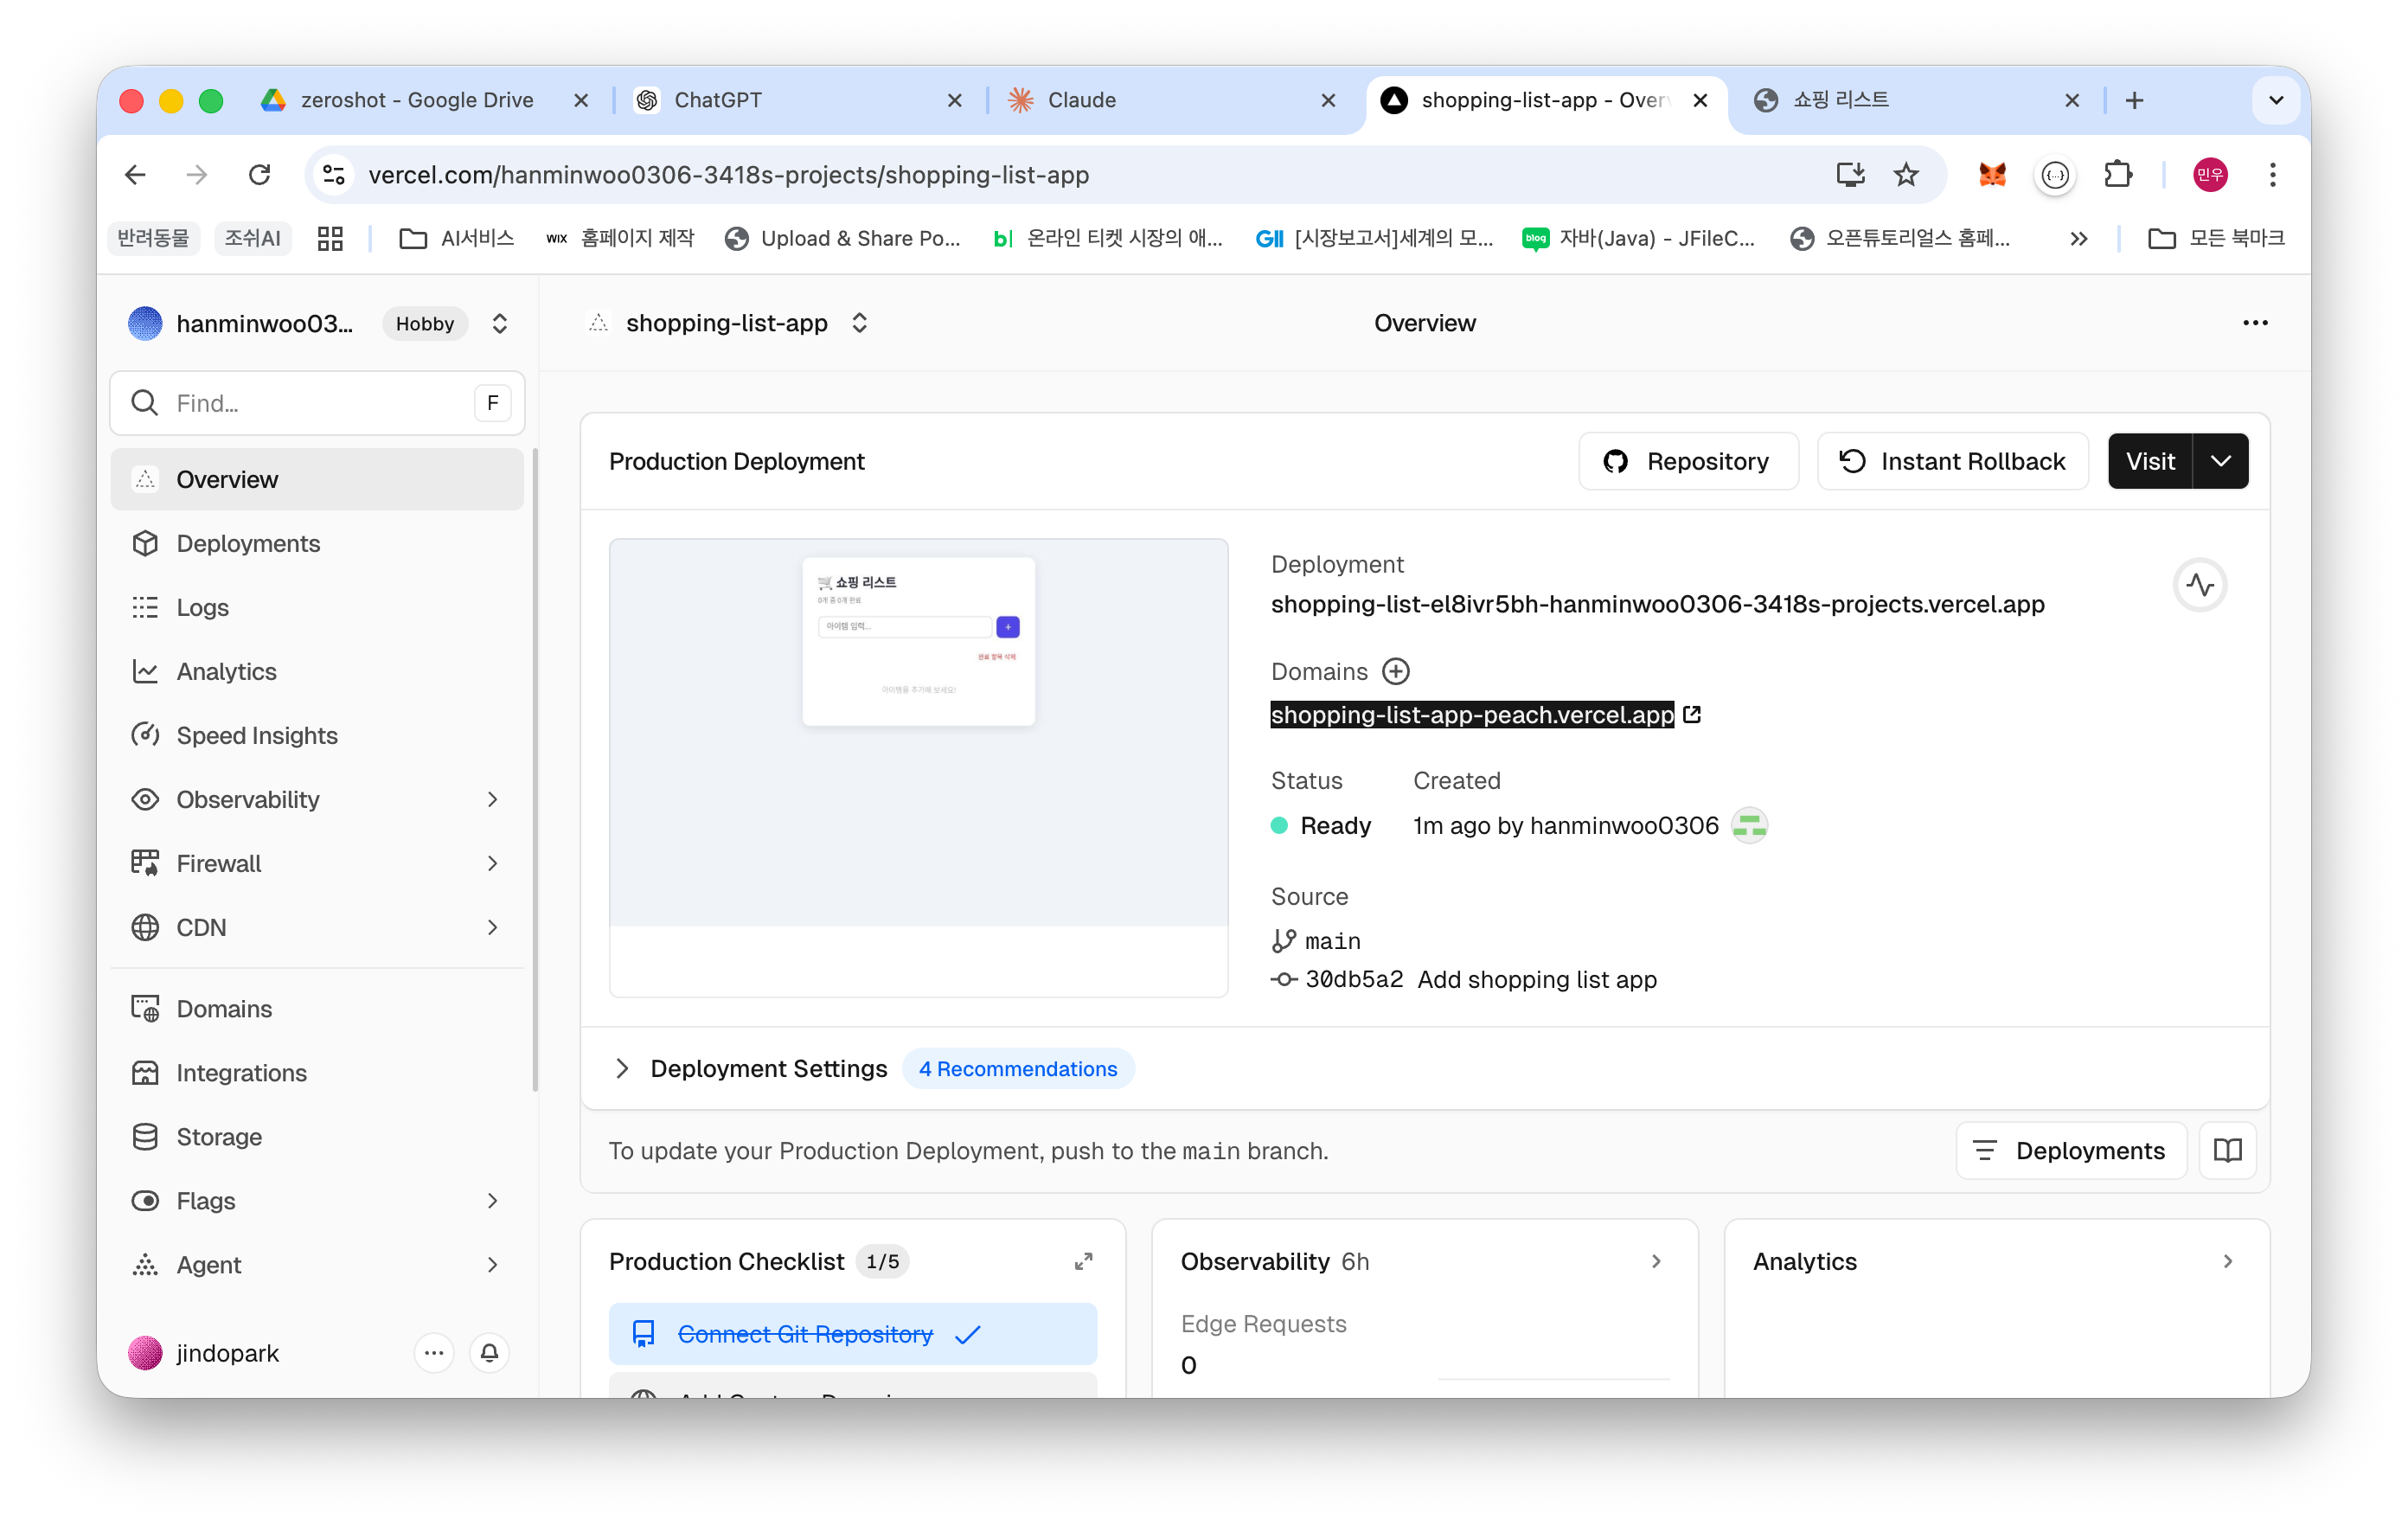This screenshot has width=2408, height=1526.
Task: Expand the Firewall sidebar submenu
Action: [492, 863]
